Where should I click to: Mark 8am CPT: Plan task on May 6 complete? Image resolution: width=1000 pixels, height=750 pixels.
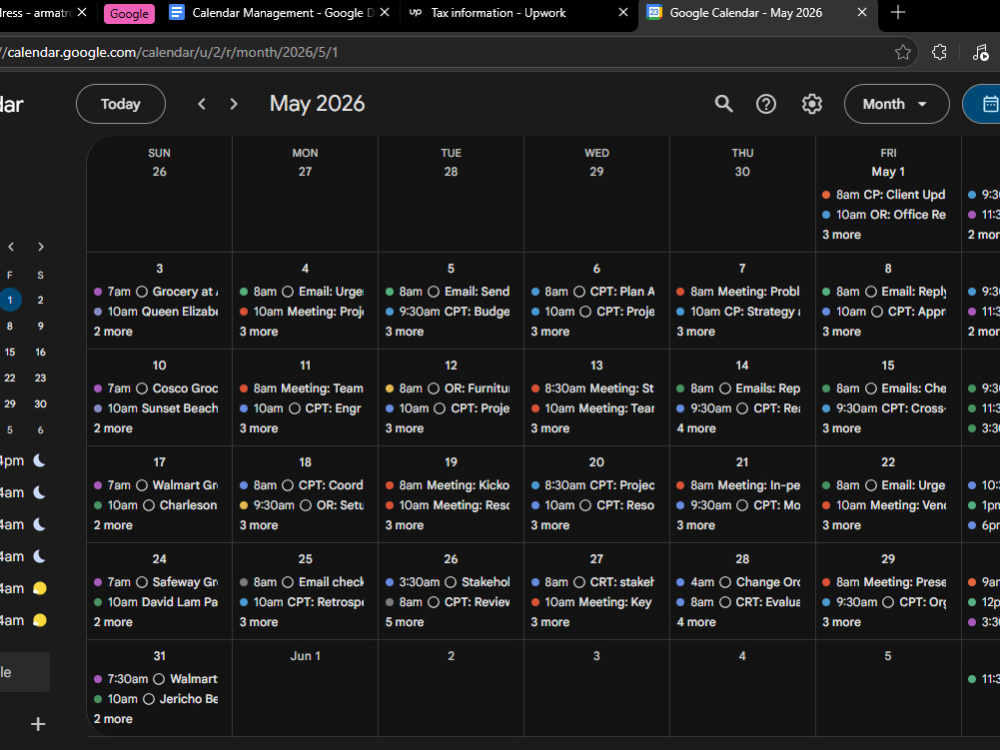(579, 291)
